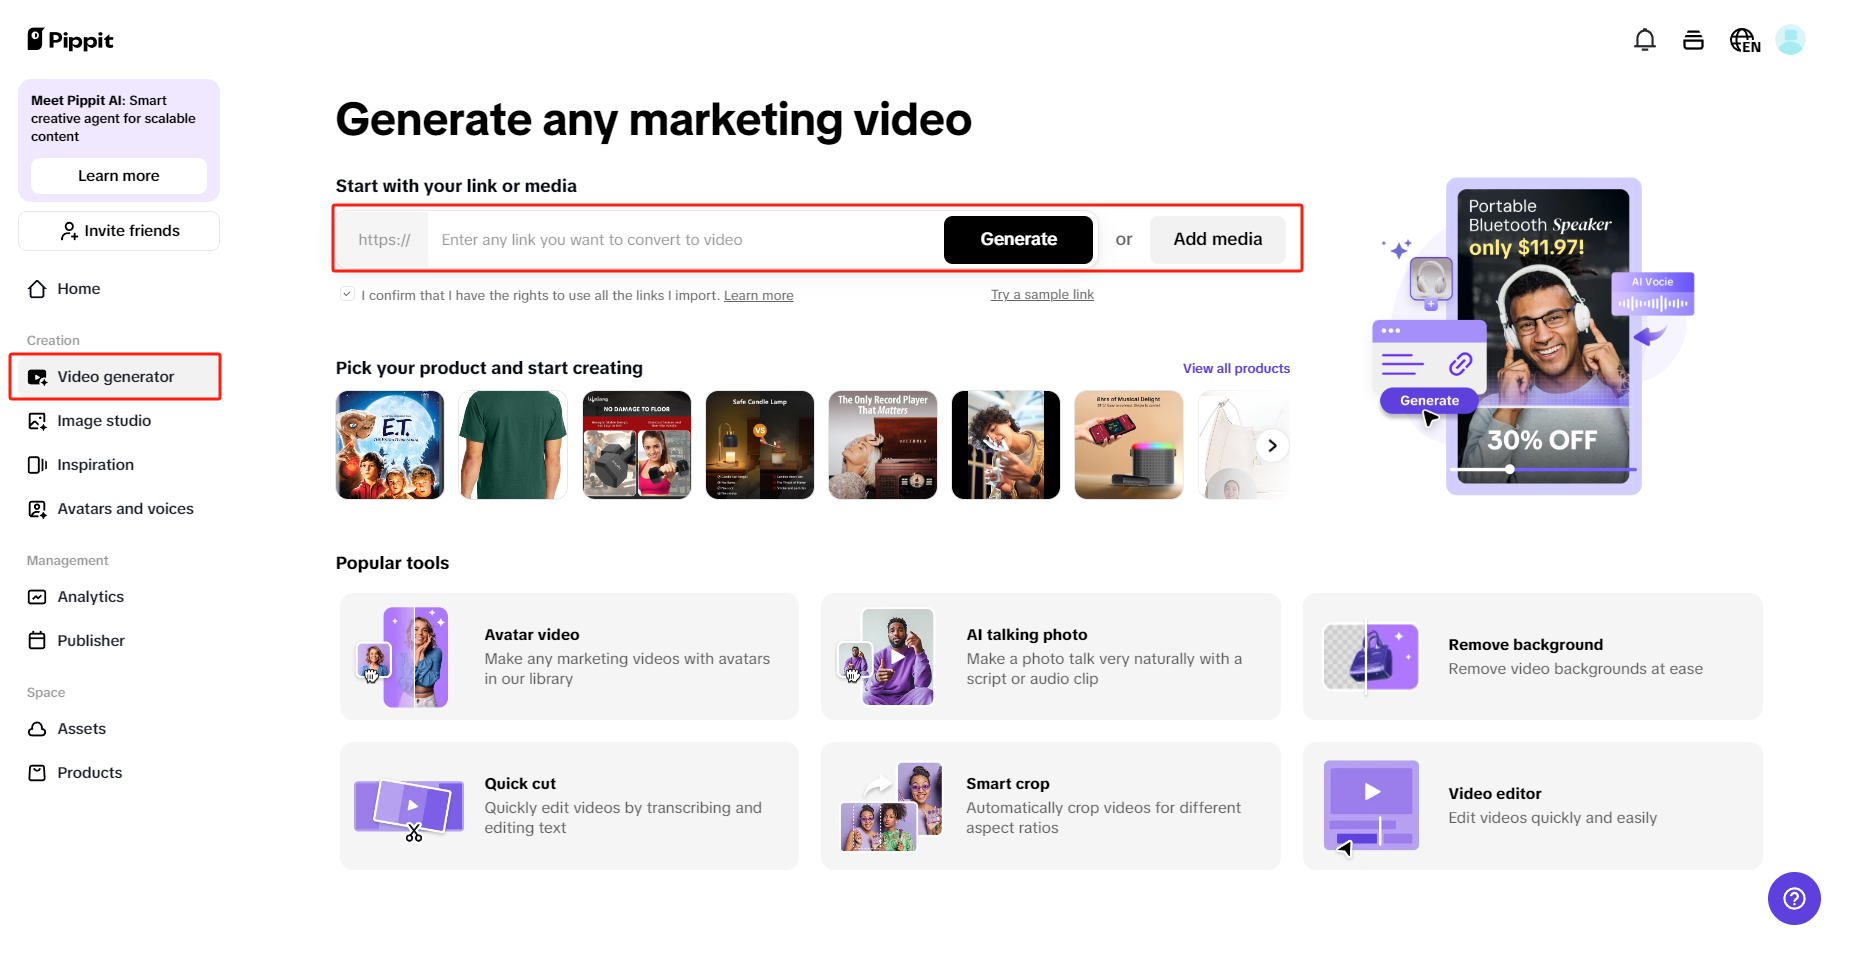
Task: Click the Pippit logo
Action: coord(69,39)
